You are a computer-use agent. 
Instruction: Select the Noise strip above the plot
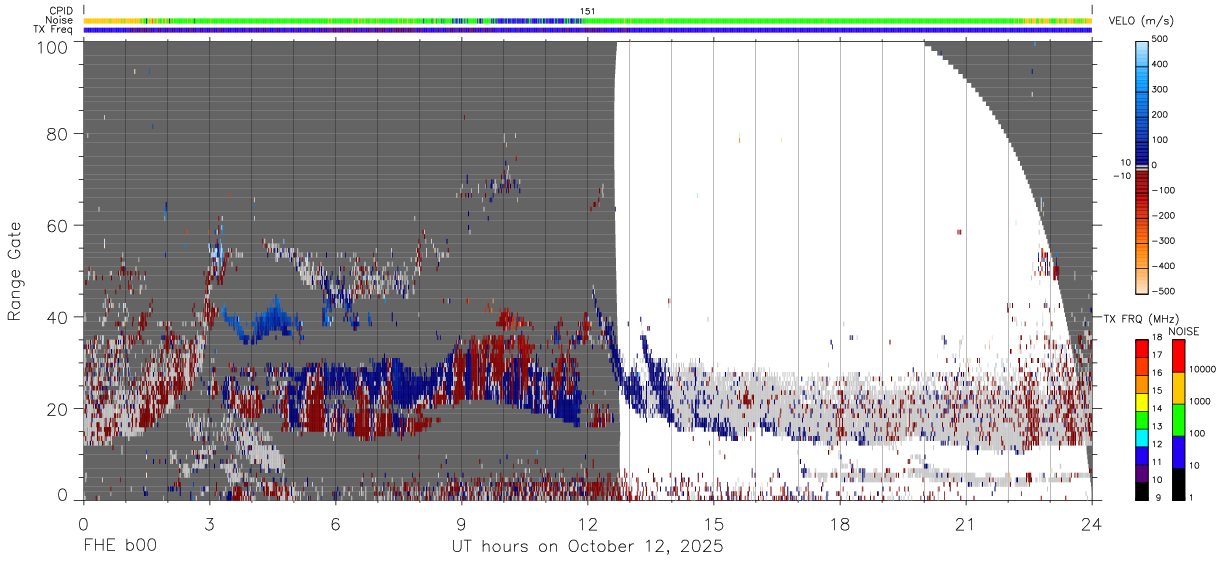tap(588, 20)
